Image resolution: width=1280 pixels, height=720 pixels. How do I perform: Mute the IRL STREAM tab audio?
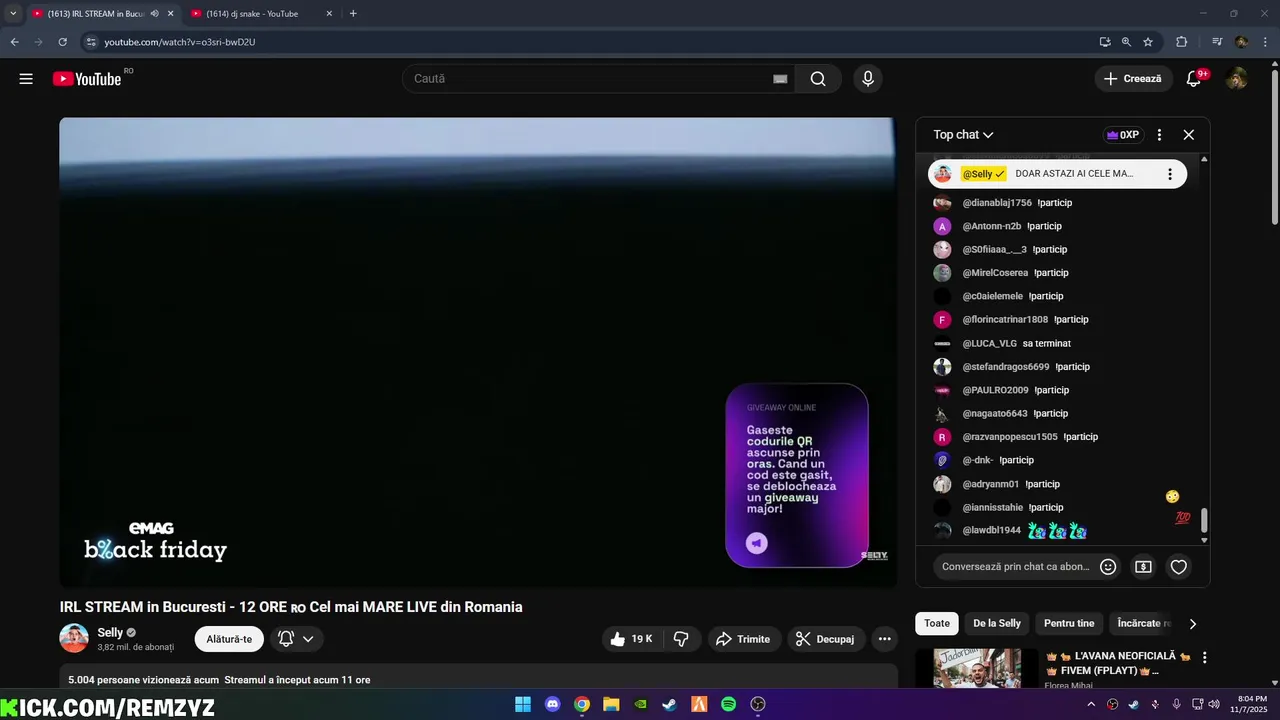(154, 14)
